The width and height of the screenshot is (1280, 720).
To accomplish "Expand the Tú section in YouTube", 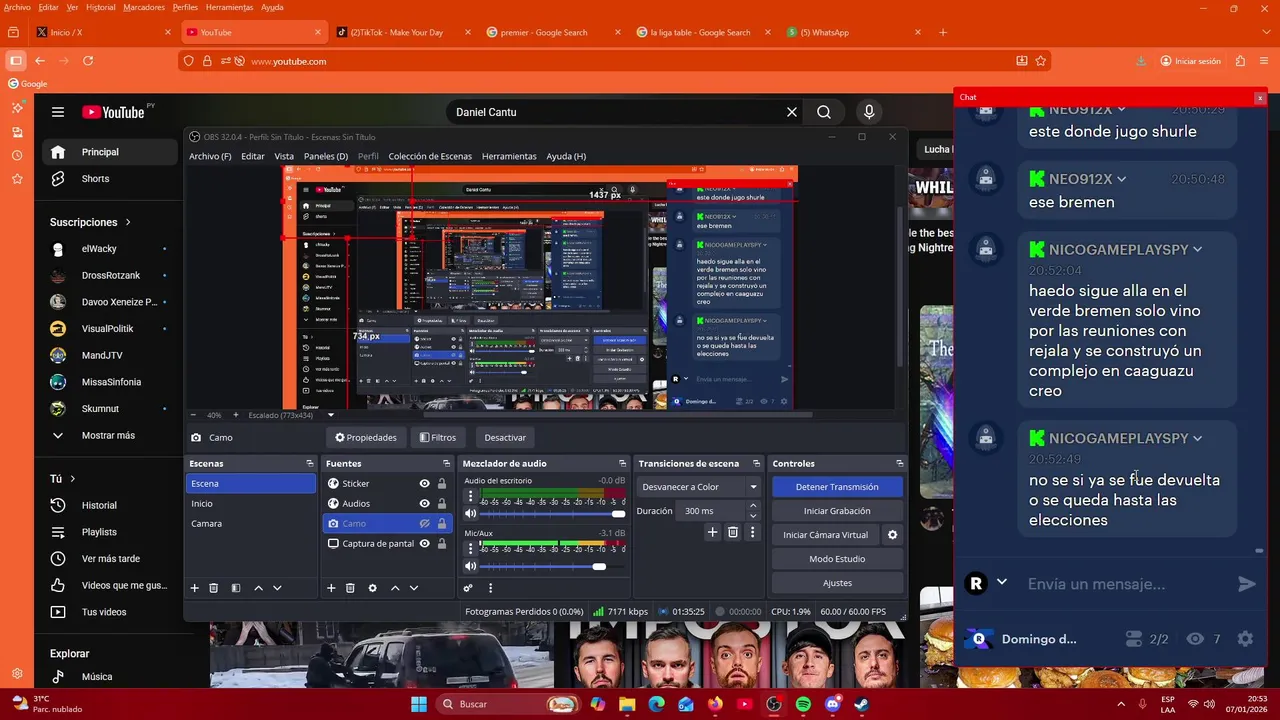I will [x=63, y=479].
